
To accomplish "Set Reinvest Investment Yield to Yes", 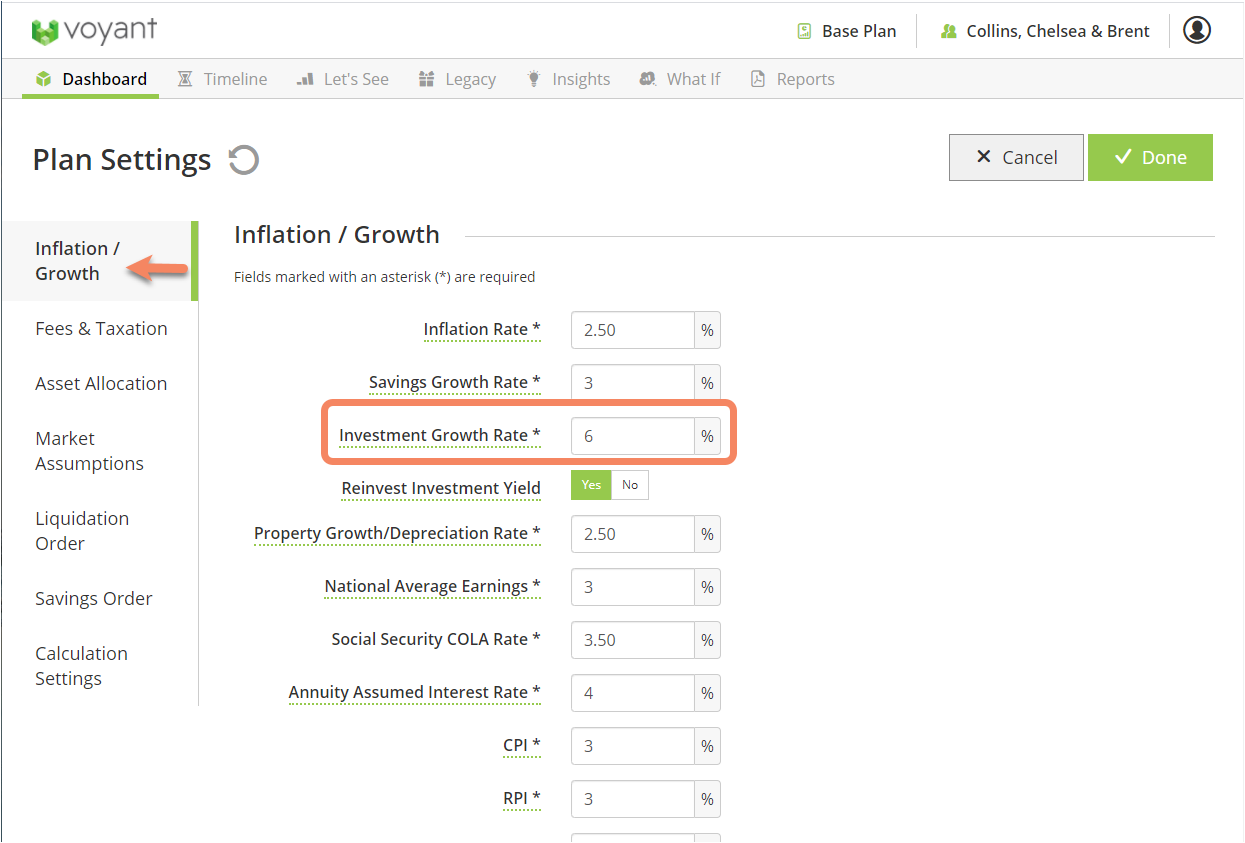I will 591,485.
